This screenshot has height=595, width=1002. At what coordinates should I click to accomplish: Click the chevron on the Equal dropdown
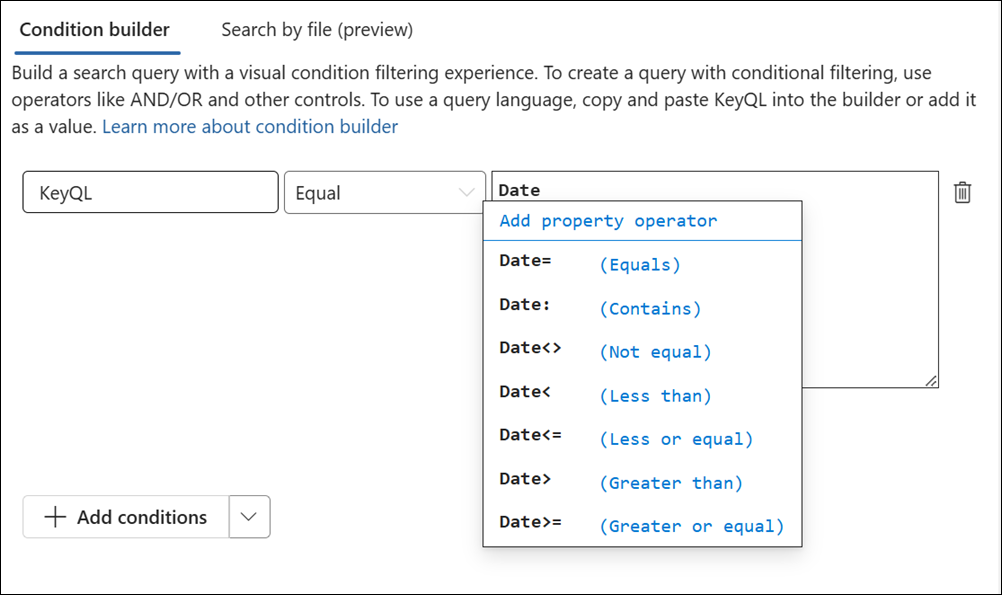click(466, 192)
